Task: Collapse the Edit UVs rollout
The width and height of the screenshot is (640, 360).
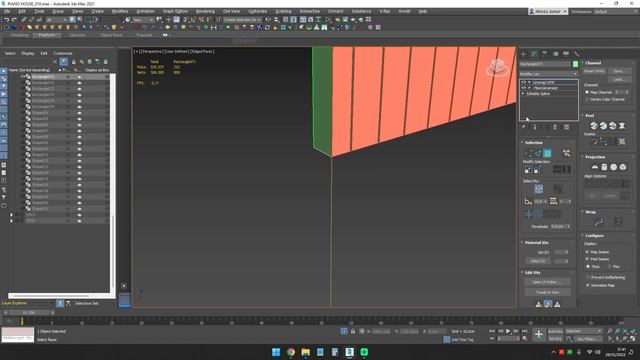Action: [532, 273]
